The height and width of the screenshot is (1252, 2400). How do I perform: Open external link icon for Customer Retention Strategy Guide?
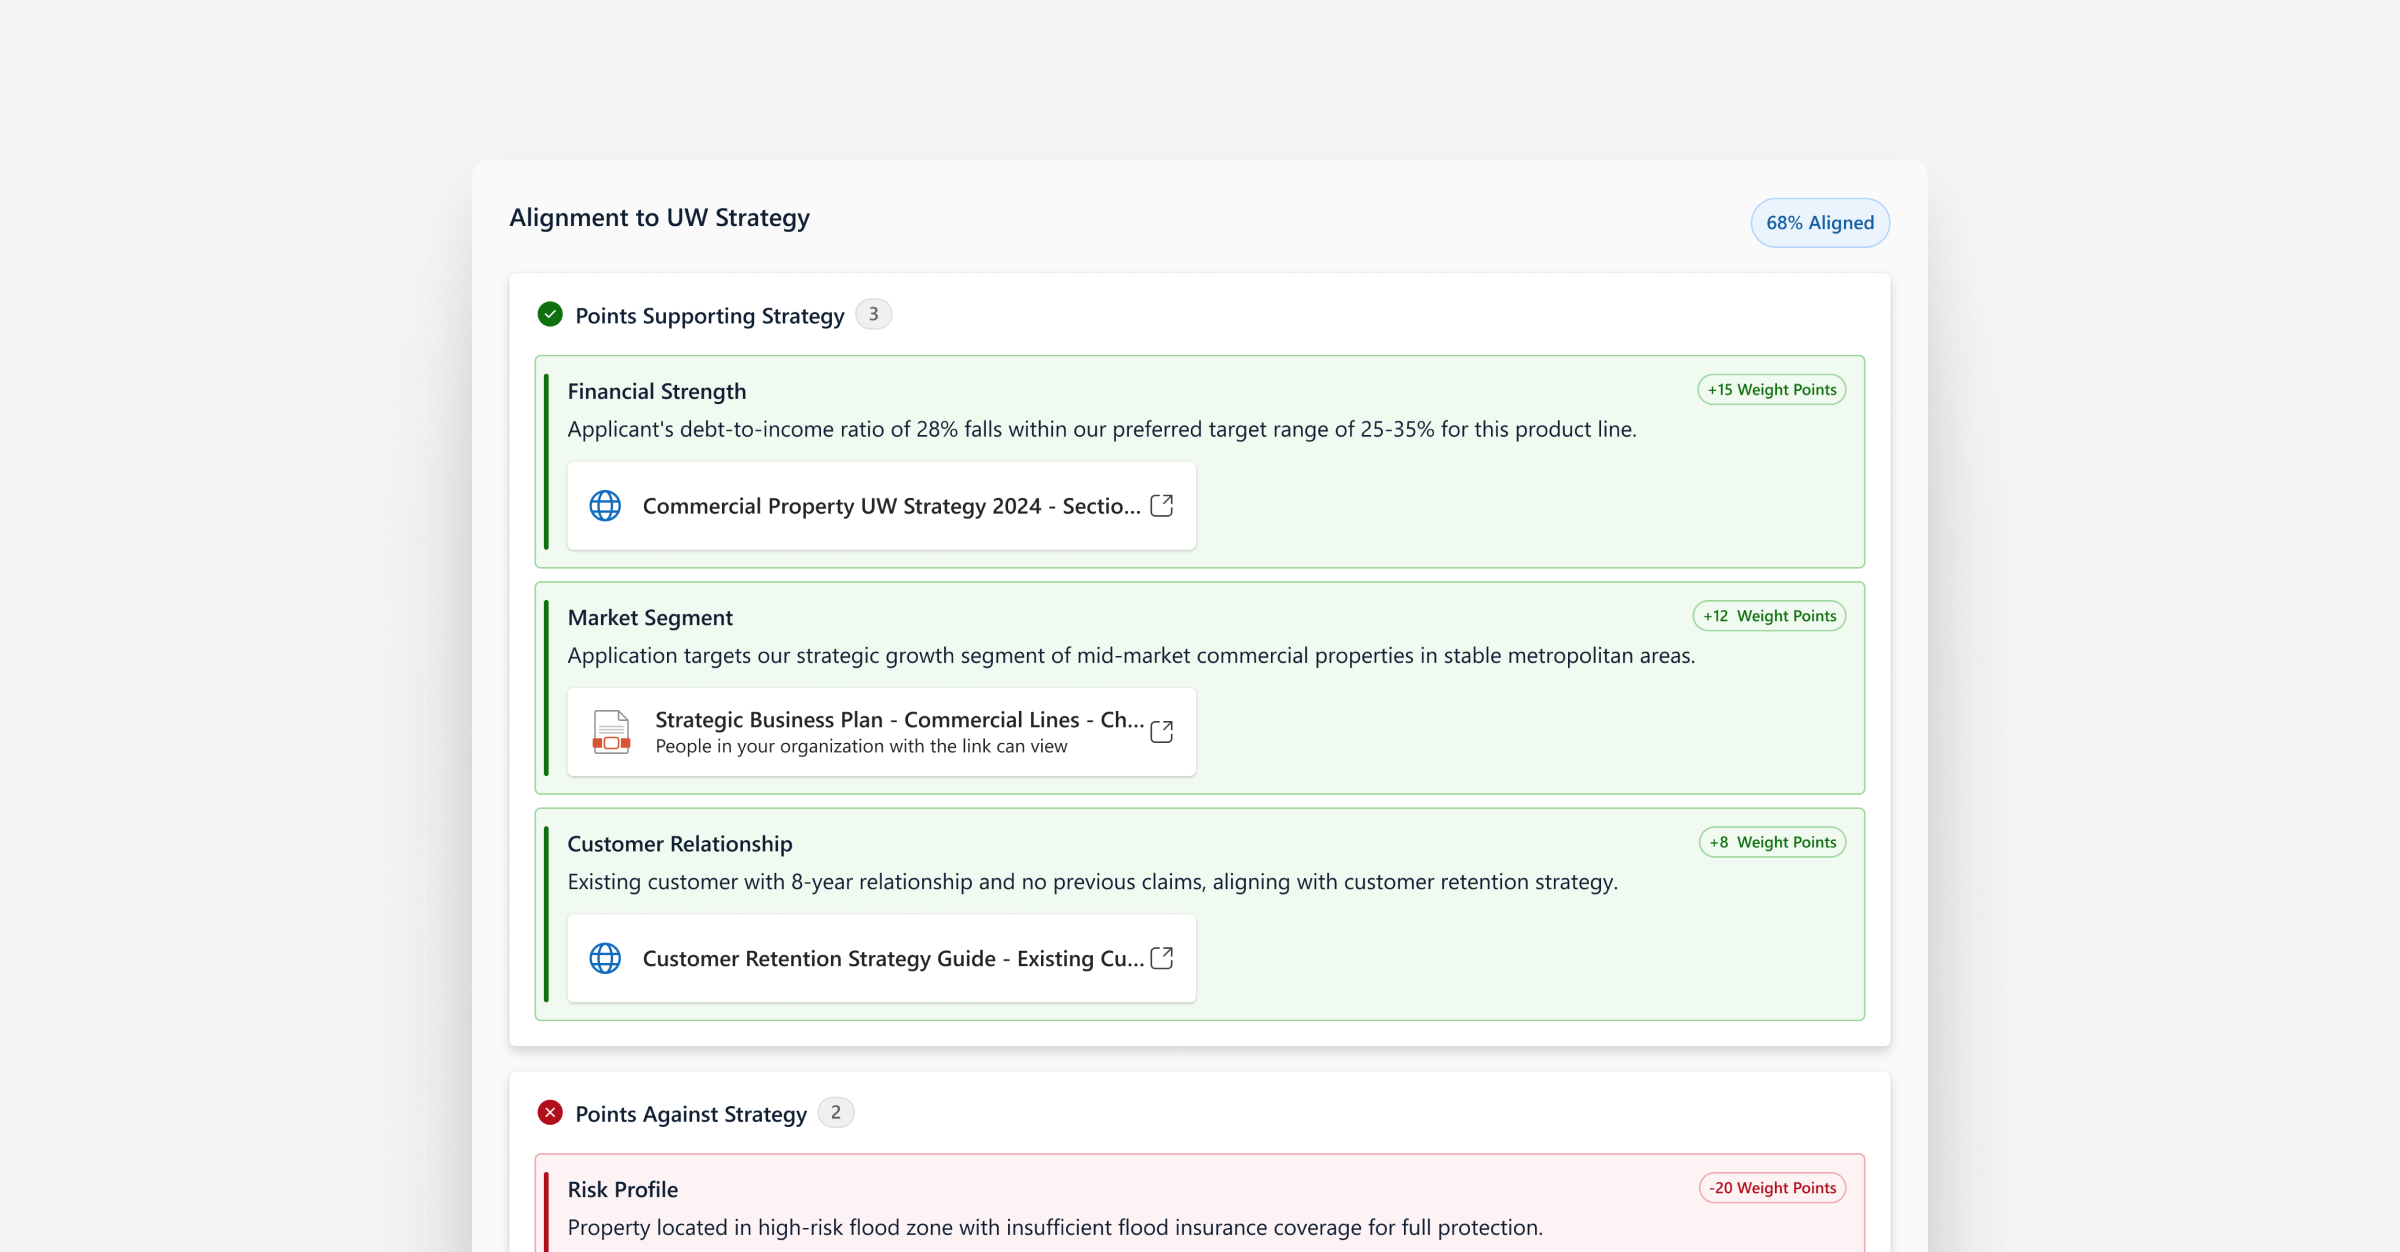point(1161,958)
